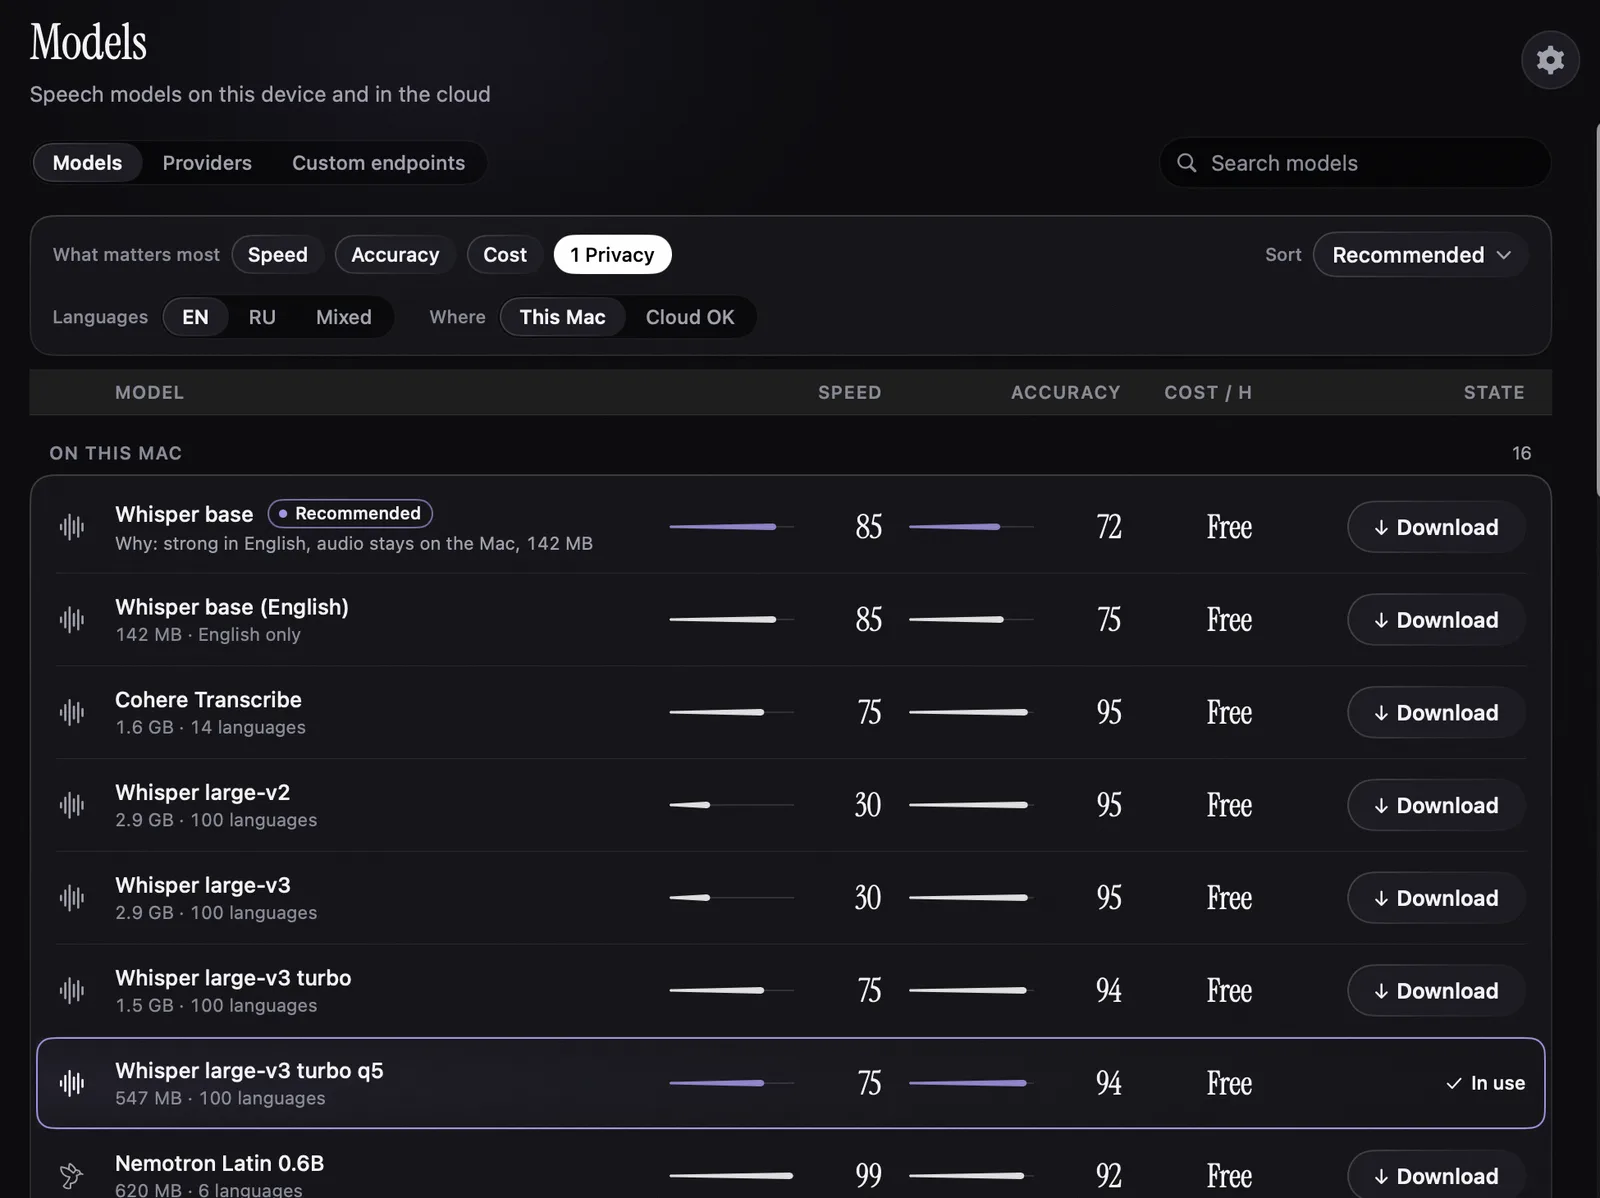Click the waveform icon for Whisper base (English)

(72, 620)
